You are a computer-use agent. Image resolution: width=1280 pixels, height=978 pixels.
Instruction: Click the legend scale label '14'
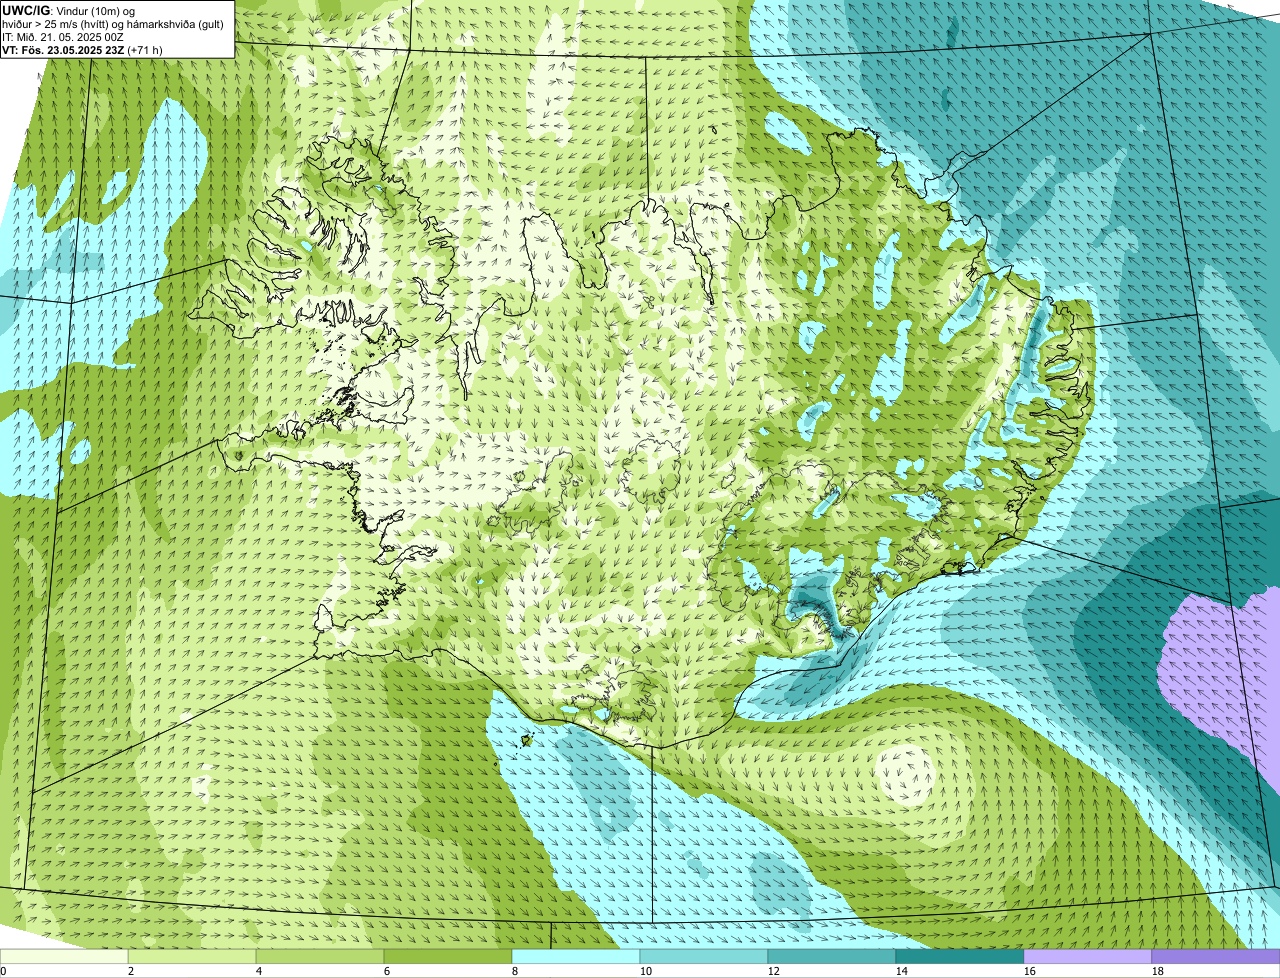[x=902, y=971]
